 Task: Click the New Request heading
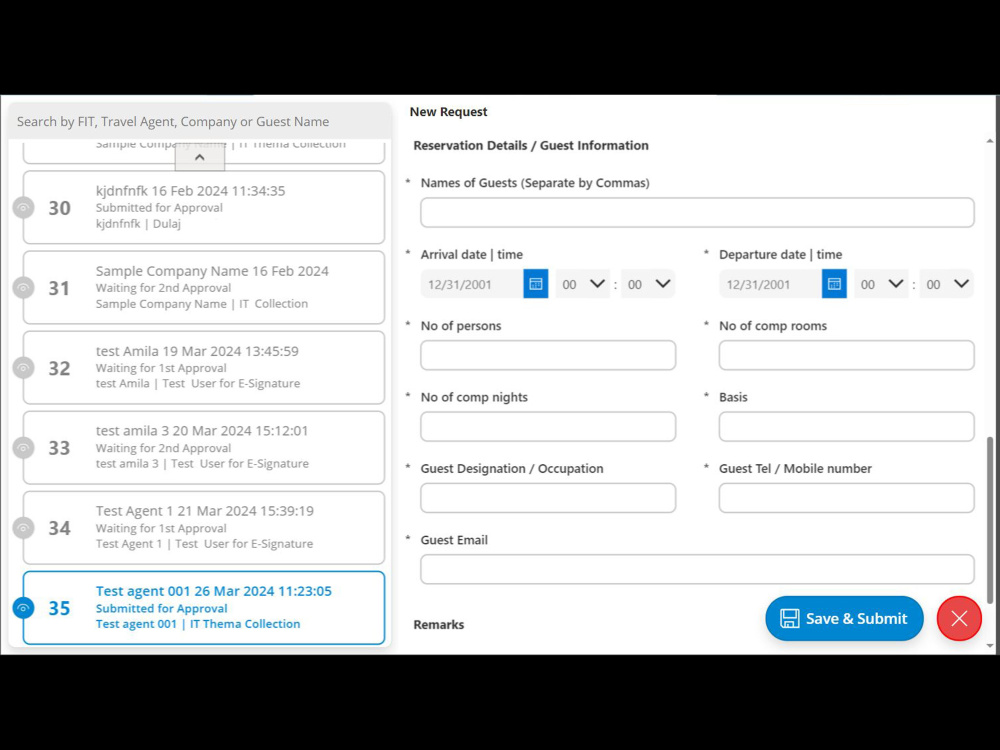[448, 112]
